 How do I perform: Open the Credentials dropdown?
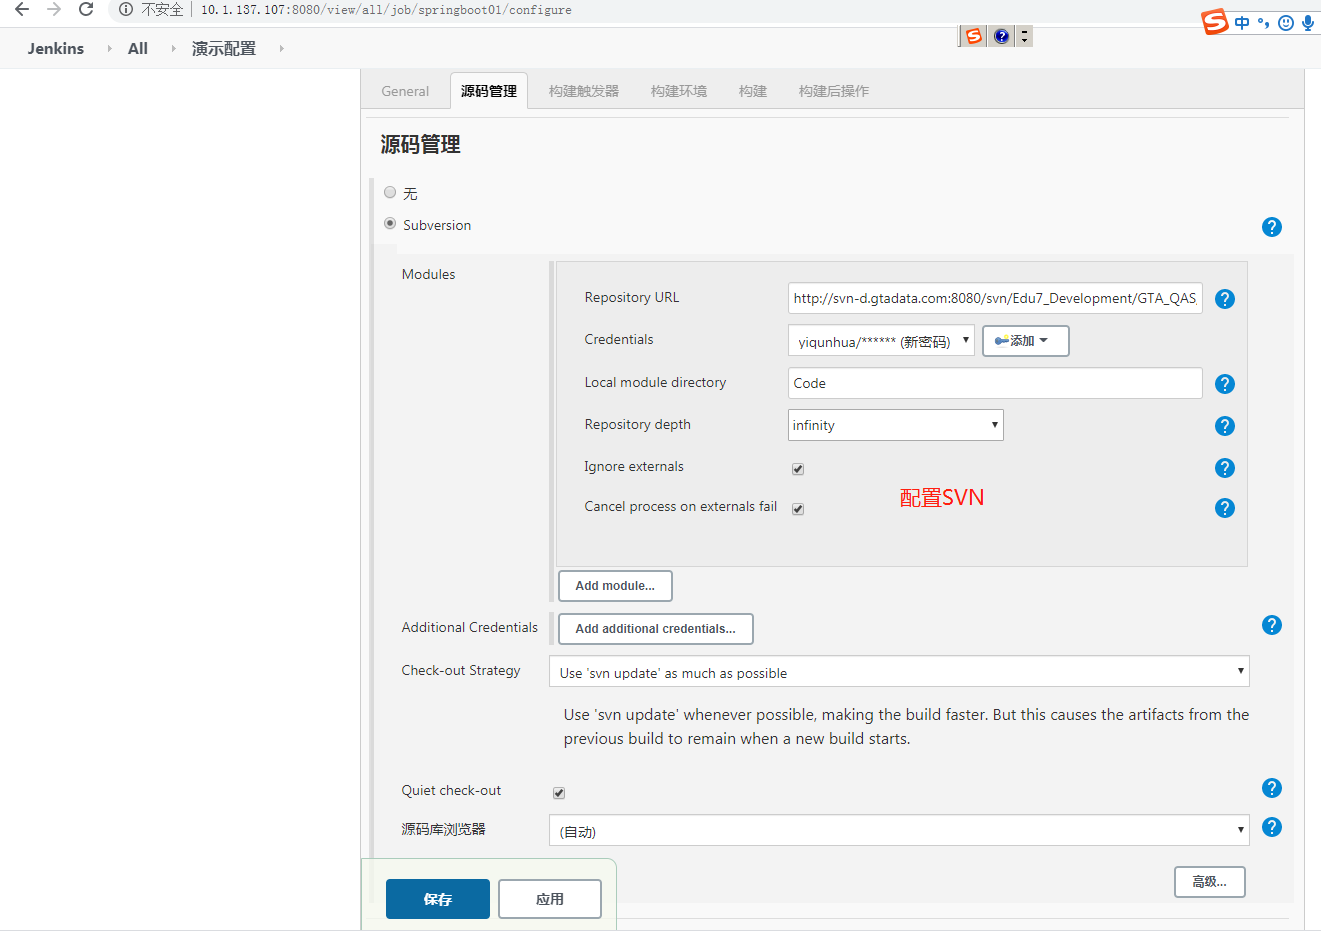tap(880, 341)
